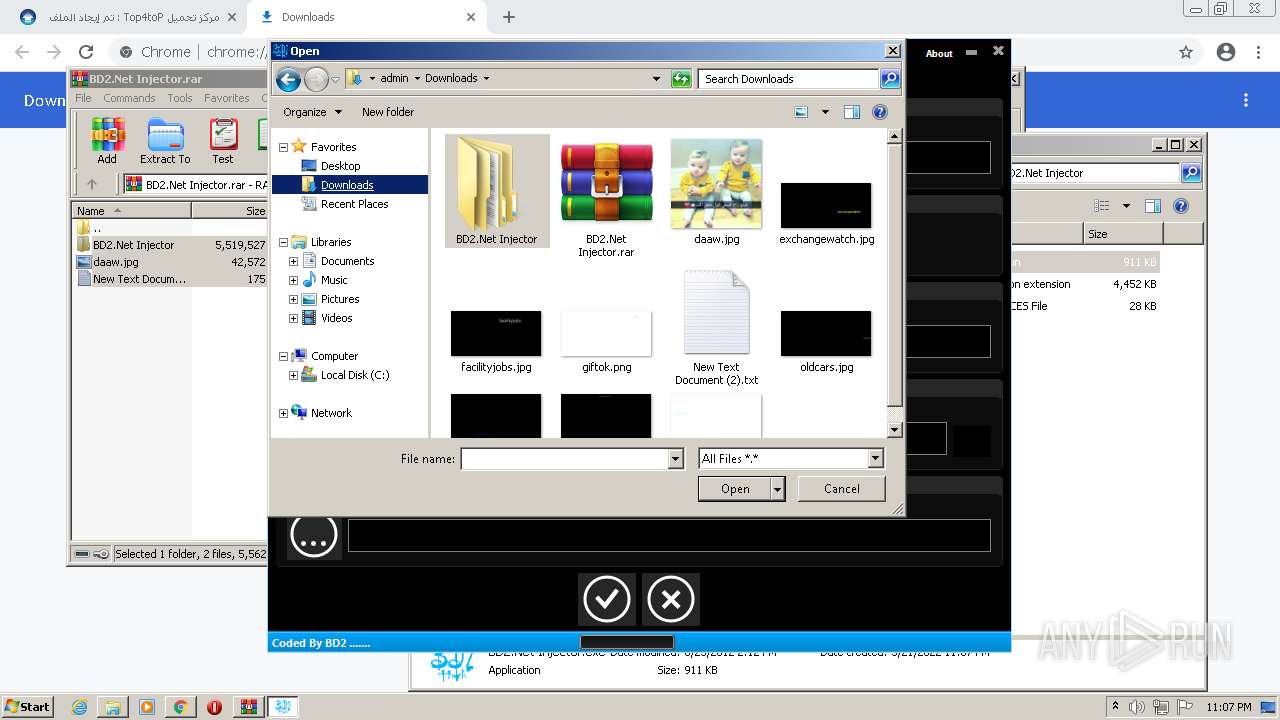Screen dimensions: 1280x720
Task: Open help via the blue question mark
Action: [x=880, y=112]
